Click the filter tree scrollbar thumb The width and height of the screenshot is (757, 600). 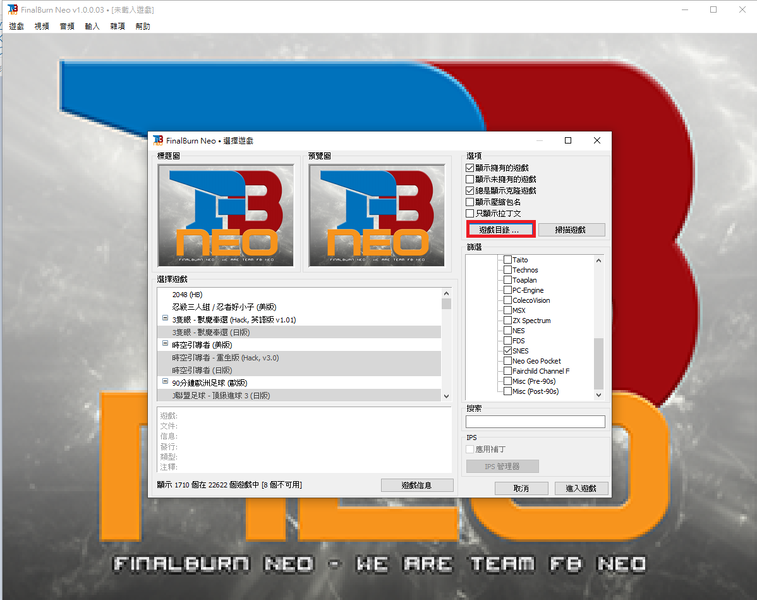599,363
